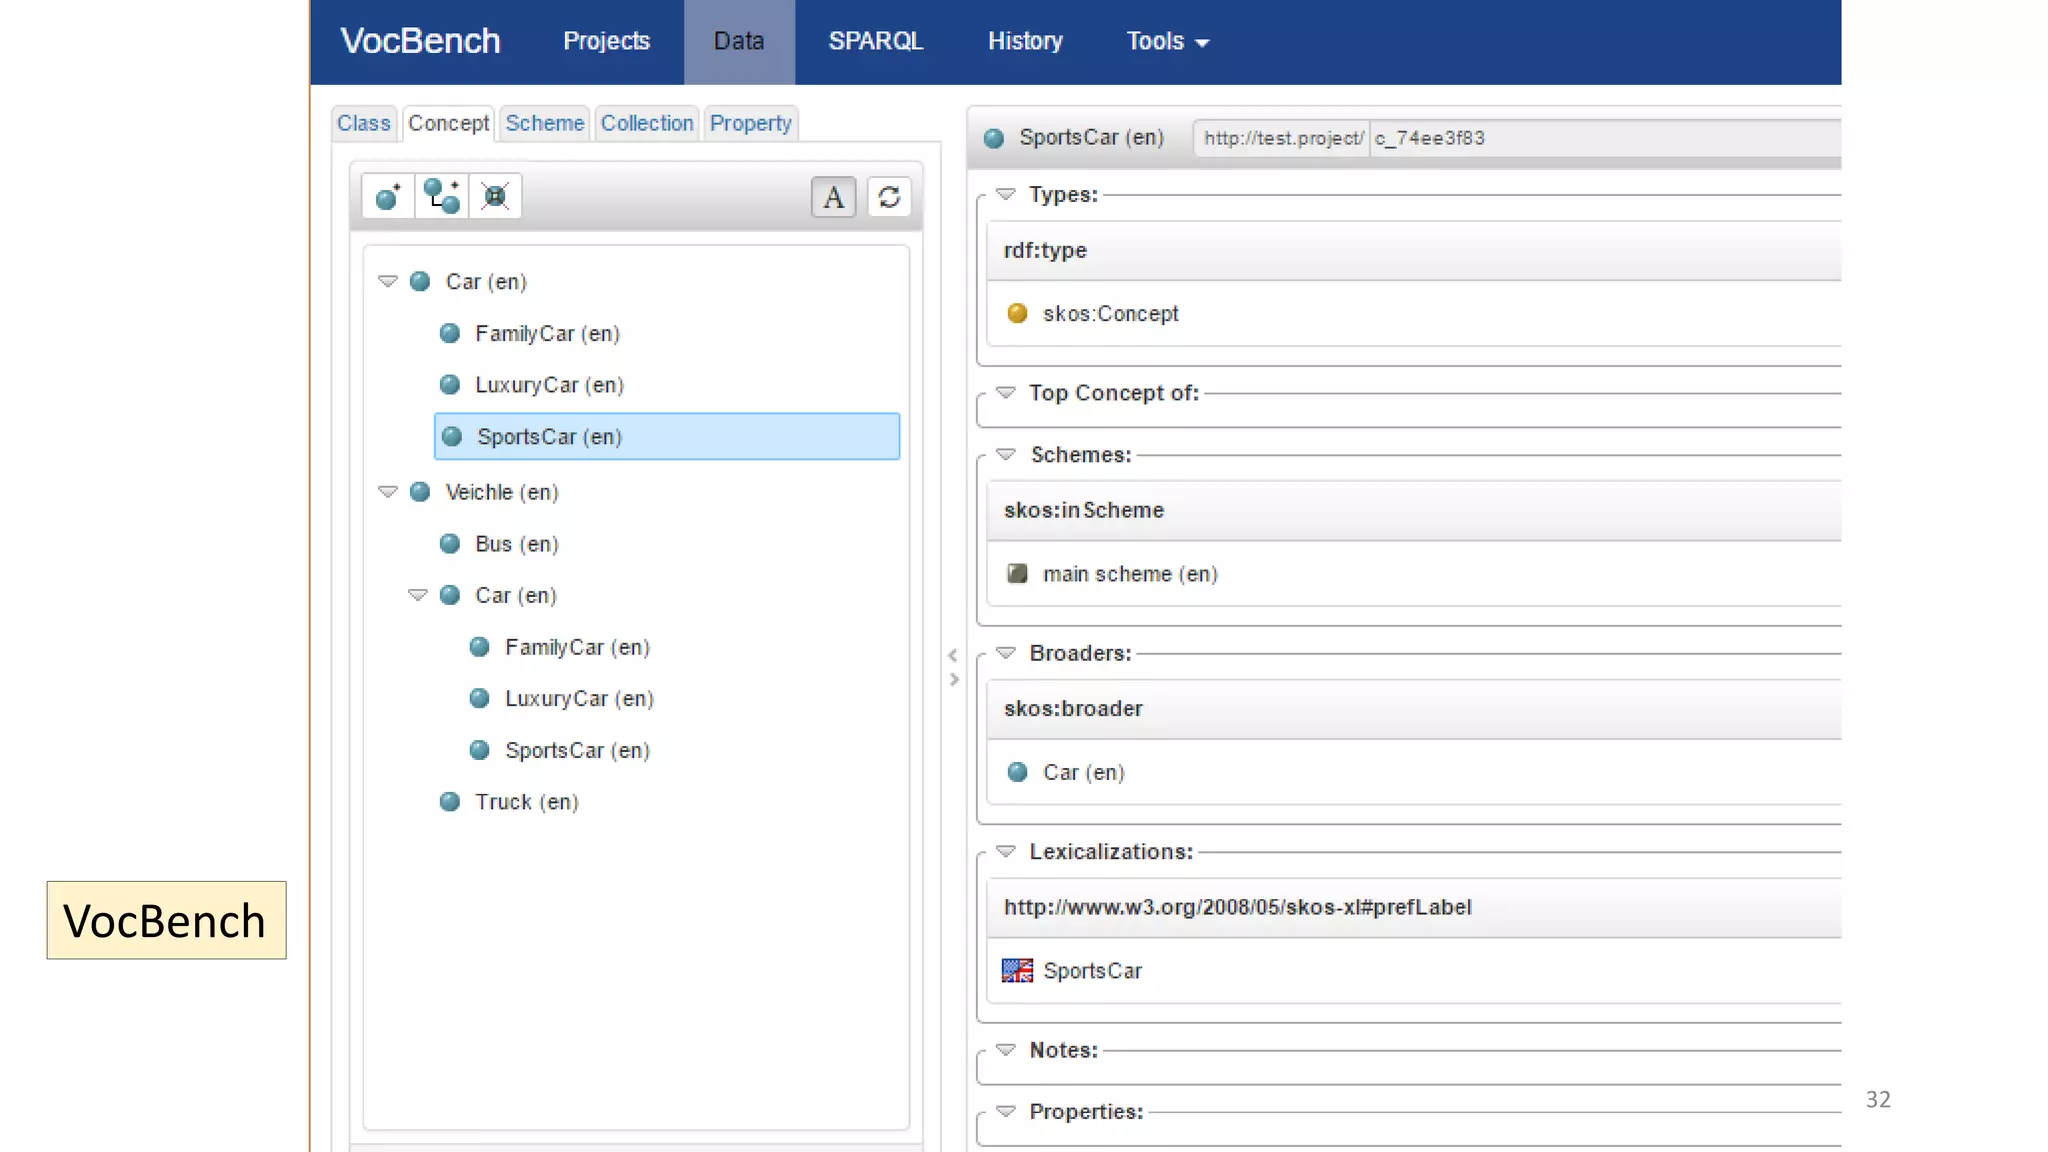
Task: Switch to the Scheme tab
Action: tap(544, 123)
